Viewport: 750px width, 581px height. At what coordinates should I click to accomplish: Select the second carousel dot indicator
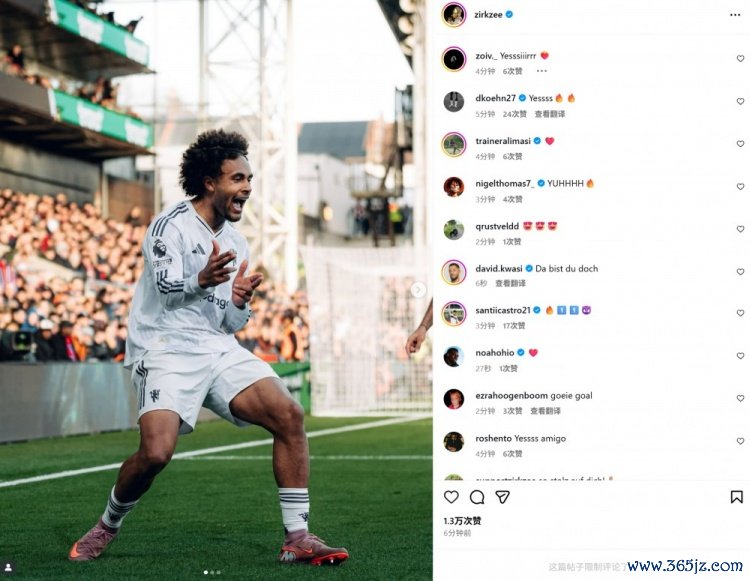pyautogui.click(x=212, y=572)
